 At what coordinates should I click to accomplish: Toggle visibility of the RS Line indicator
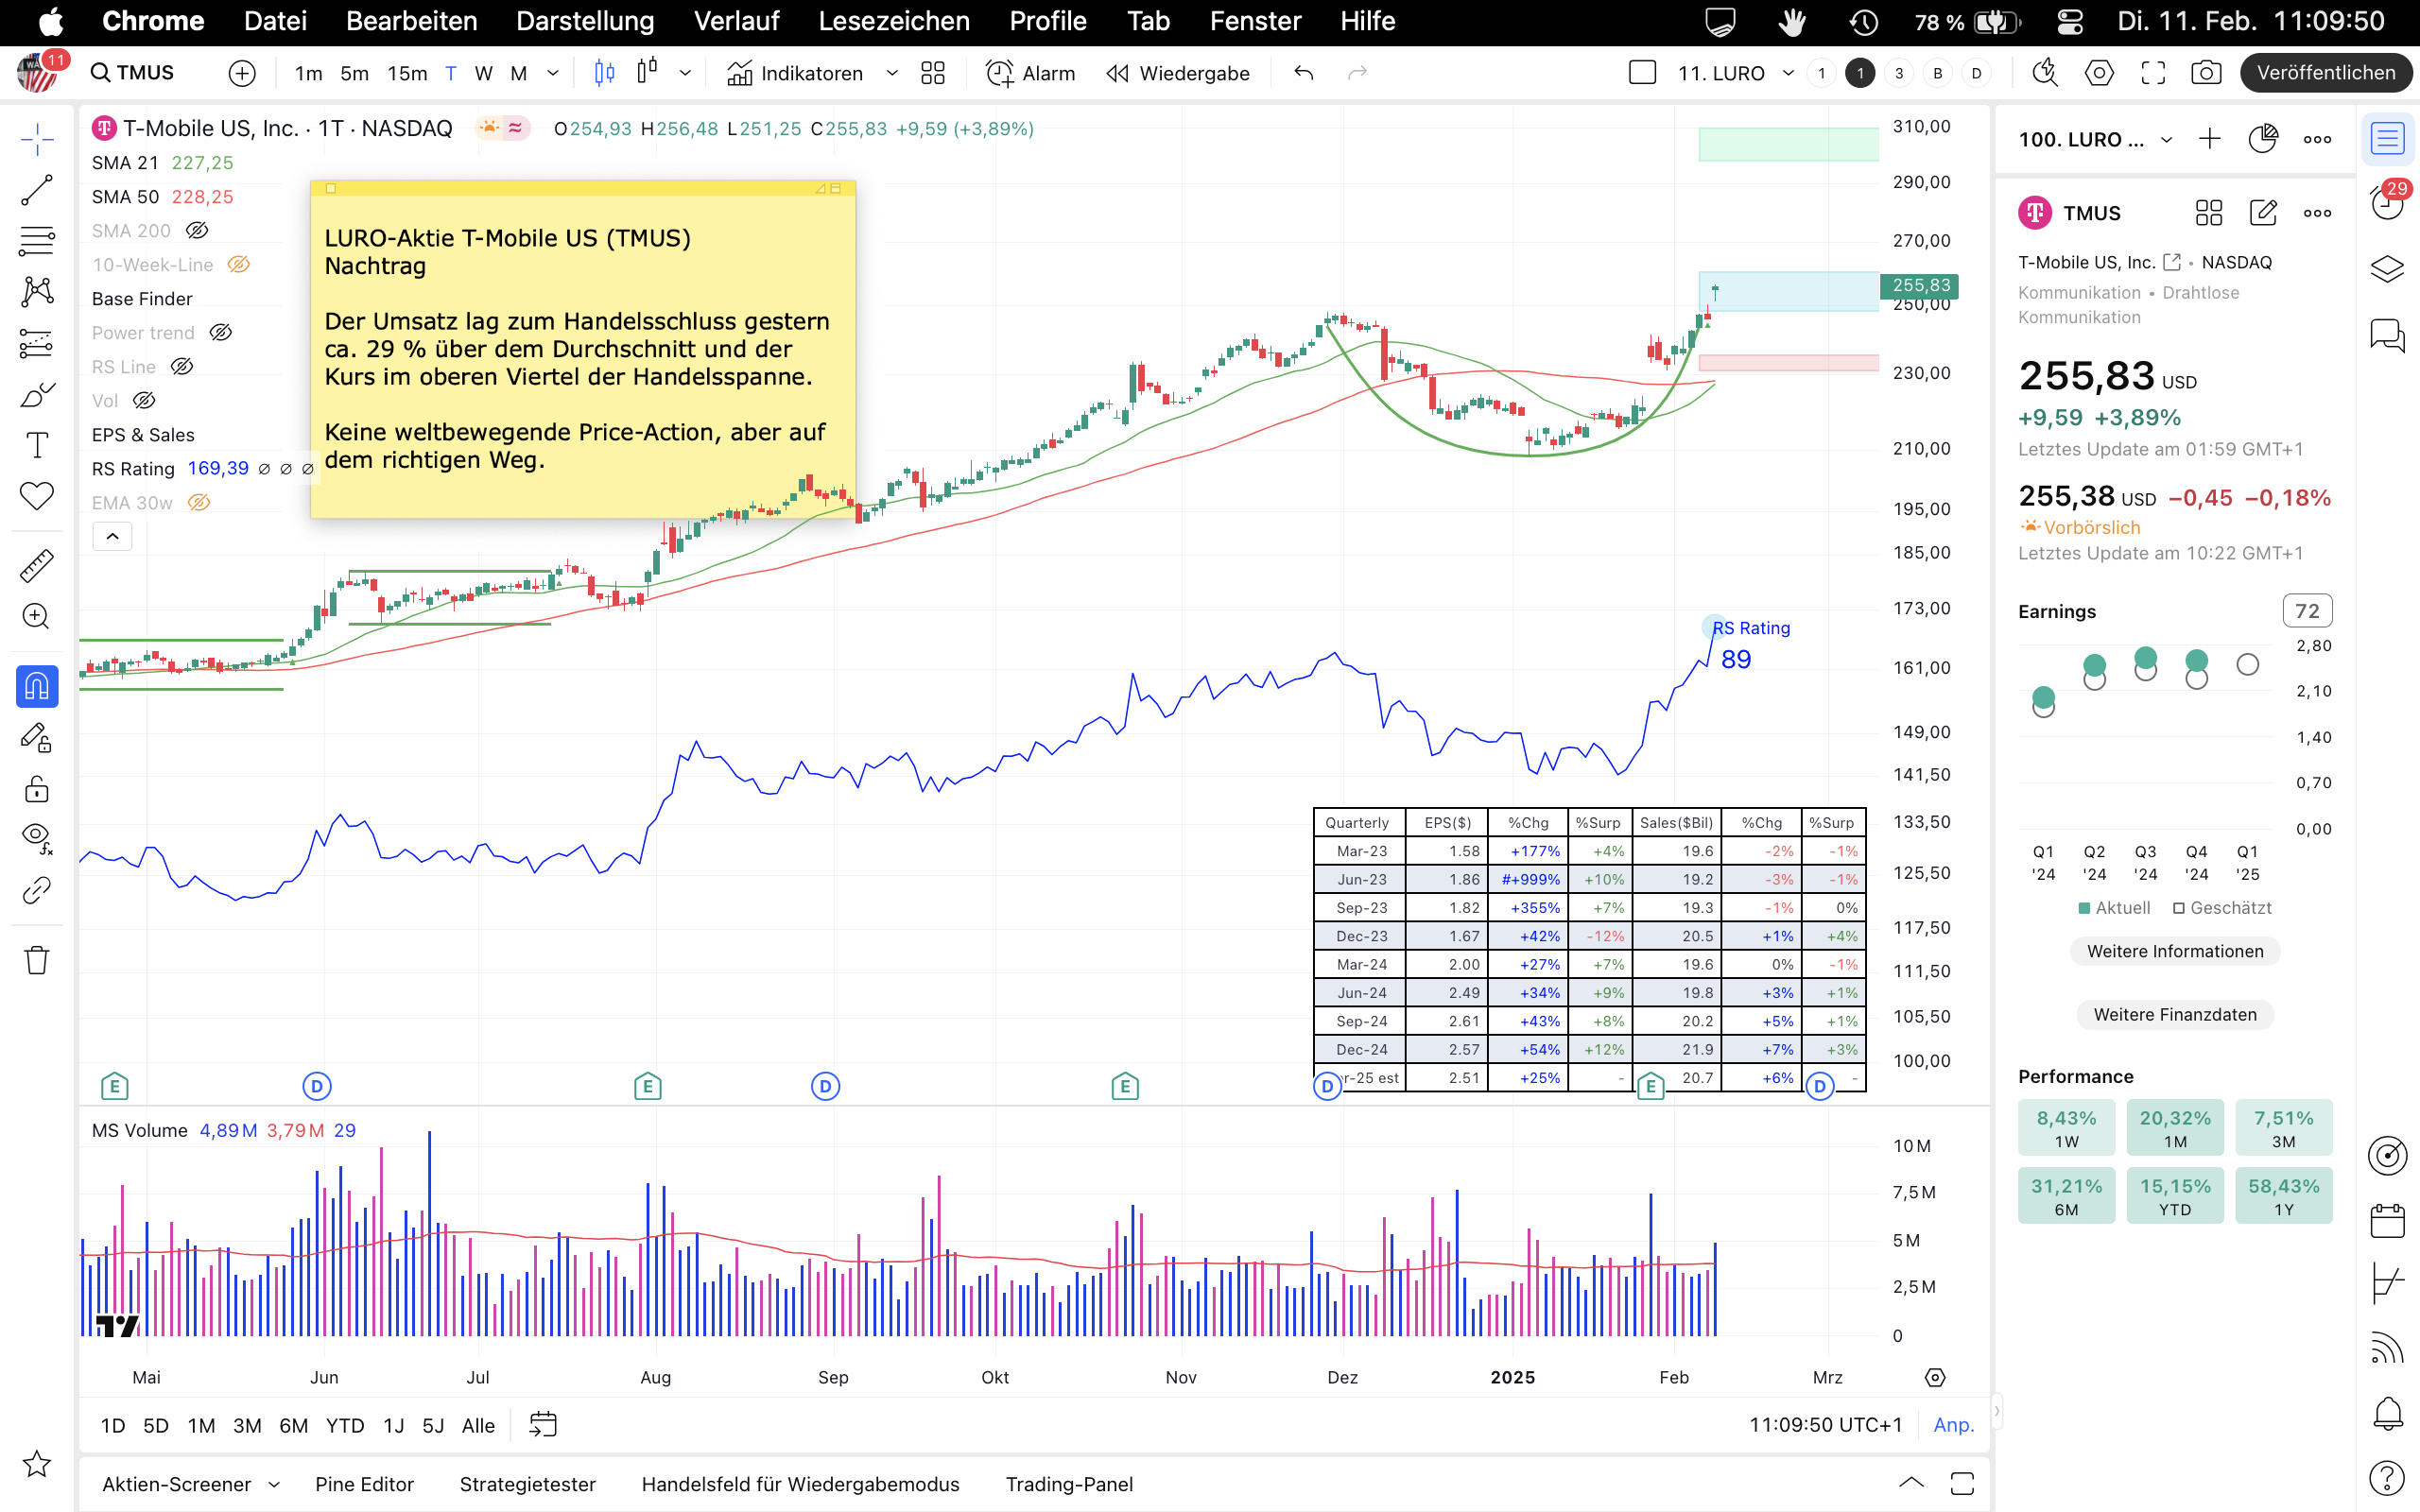pos(181,367)
